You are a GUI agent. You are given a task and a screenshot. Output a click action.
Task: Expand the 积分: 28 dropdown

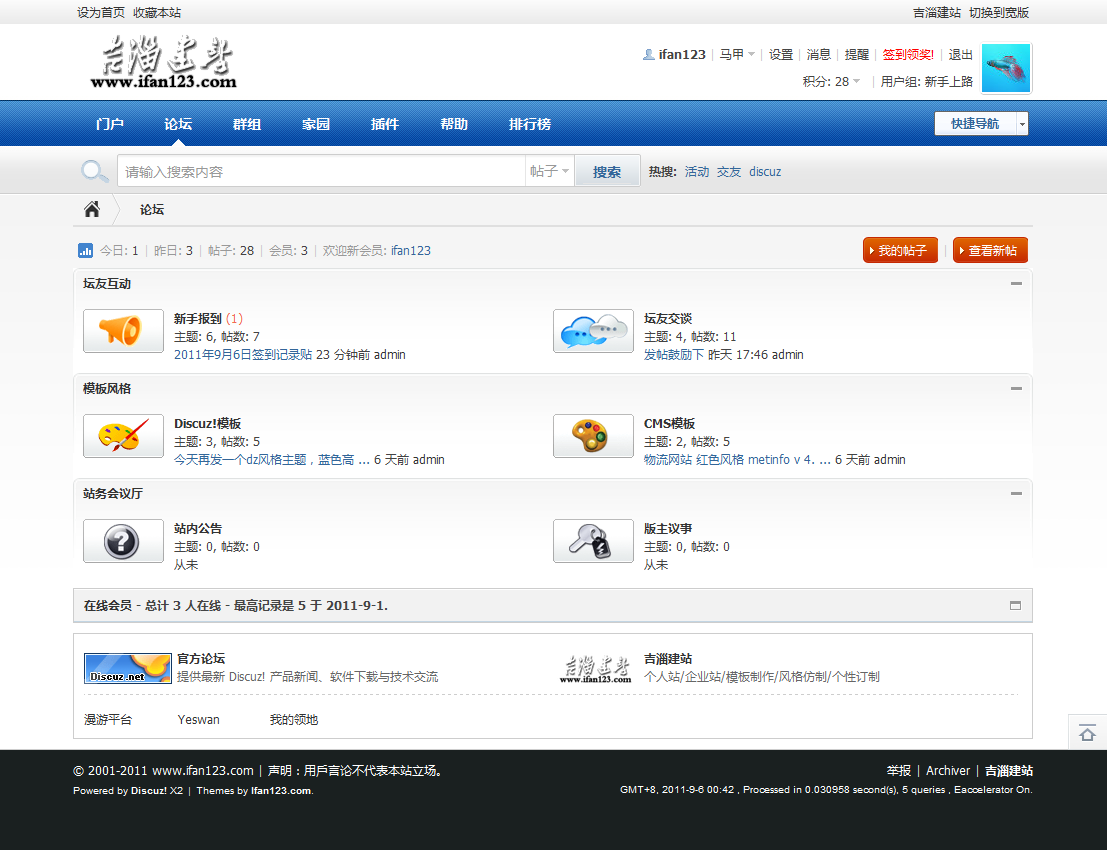pyautogui.click(x=831, y=82)
